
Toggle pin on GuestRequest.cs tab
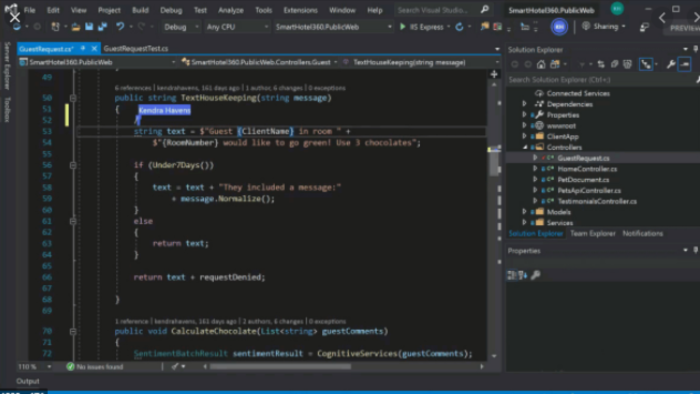(x=83, y=48)
